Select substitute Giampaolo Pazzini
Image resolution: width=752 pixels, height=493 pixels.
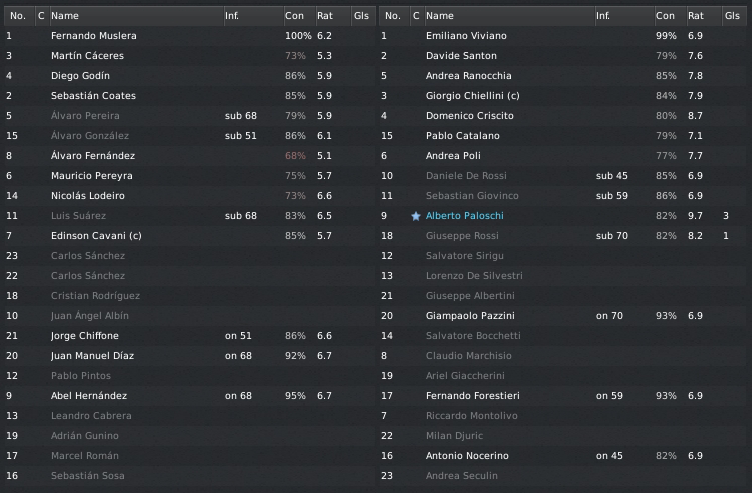pyautogui.click(x=467, y=316)
